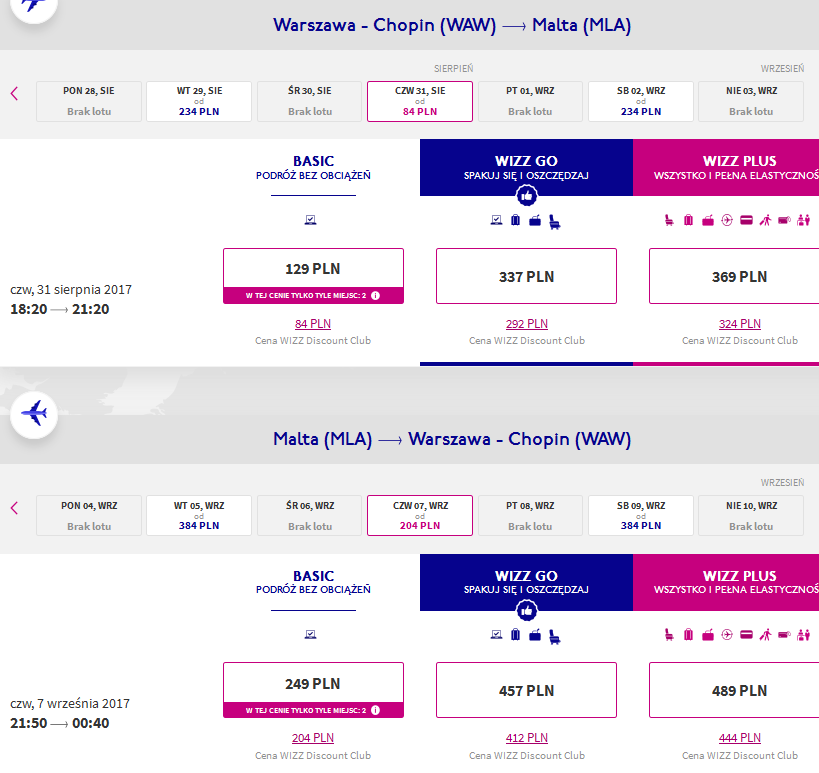Image resolution: width=819 pixels, height=773 pixels.
Task: Click online check-in icon under outbound BASIC
Action: coord(310,220)
